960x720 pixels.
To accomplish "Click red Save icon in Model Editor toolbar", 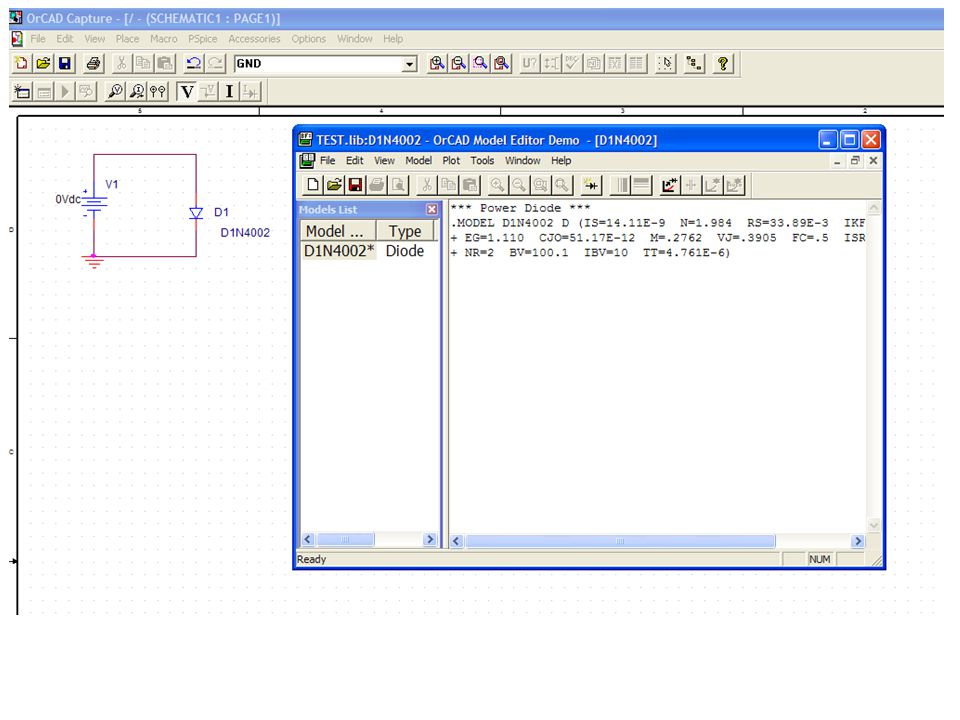I will tap(355, 185).
